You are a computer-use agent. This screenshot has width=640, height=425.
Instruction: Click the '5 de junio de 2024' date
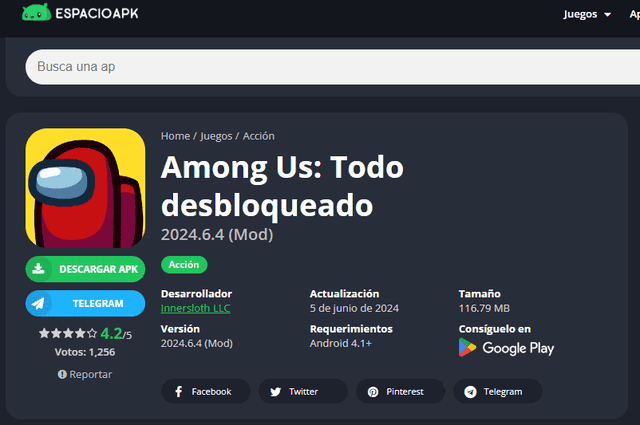[354, 308]
